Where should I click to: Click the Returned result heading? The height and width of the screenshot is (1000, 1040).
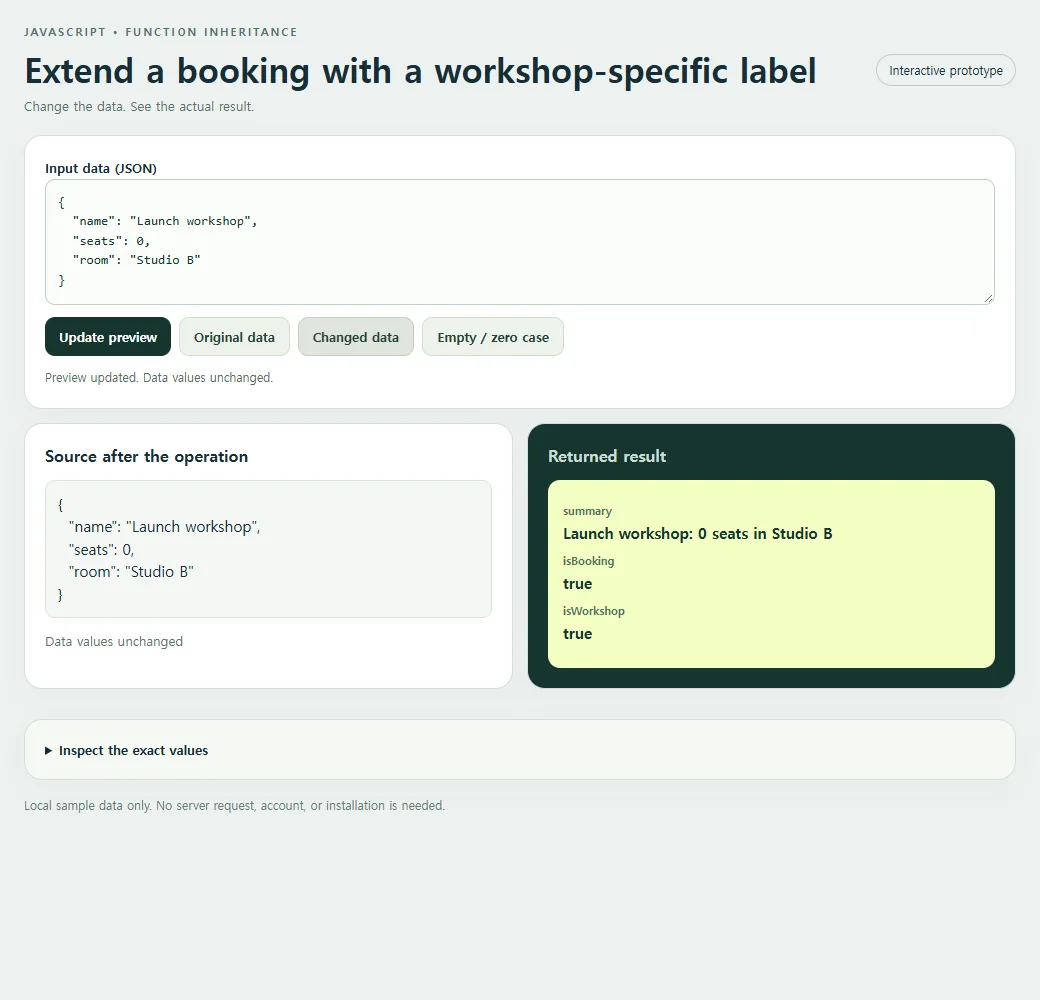[x=607, y=456]
